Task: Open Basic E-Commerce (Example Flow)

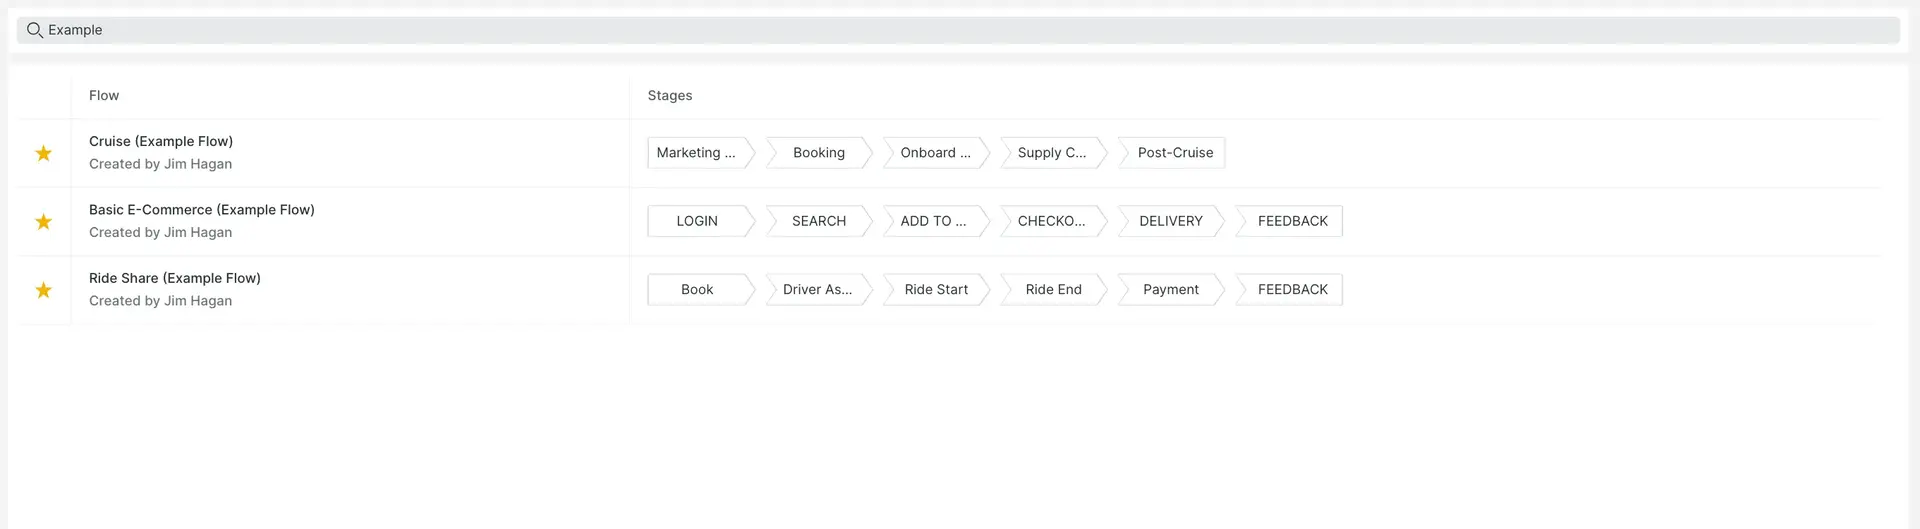Action: click(x=201, y=210)
